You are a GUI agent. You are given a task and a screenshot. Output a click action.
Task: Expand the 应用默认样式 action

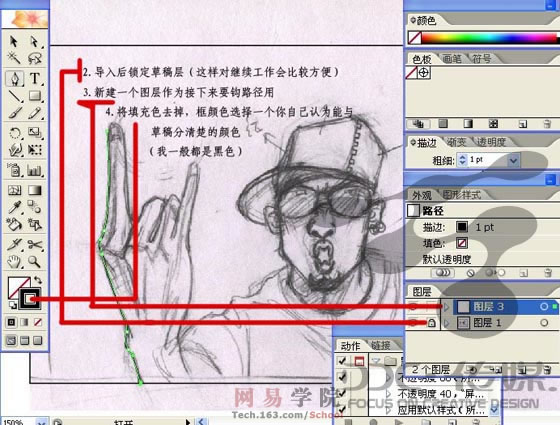pos(389,410)
